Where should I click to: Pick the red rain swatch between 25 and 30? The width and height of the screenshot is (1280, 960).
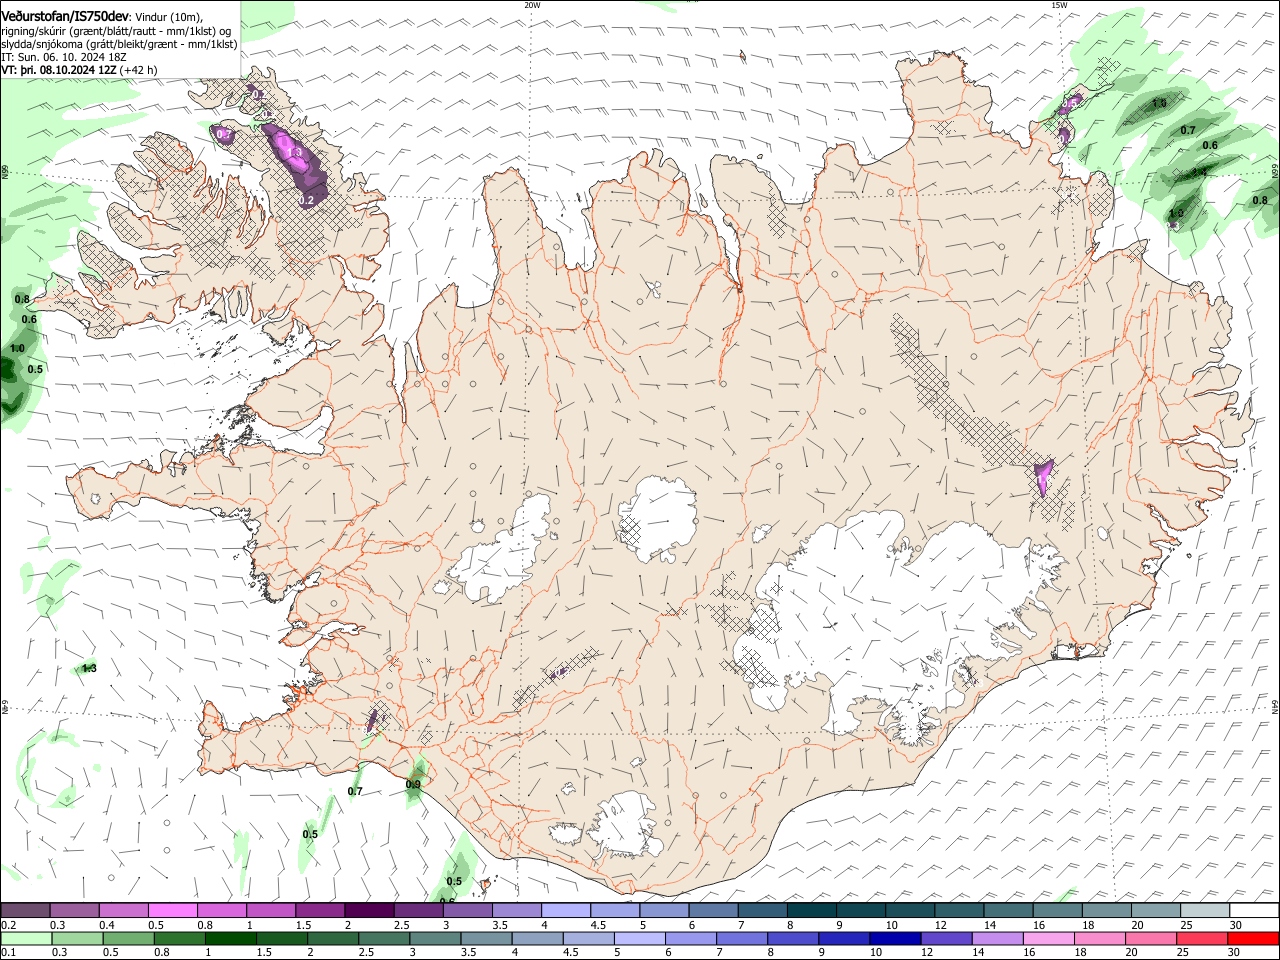coord(1201,938)
